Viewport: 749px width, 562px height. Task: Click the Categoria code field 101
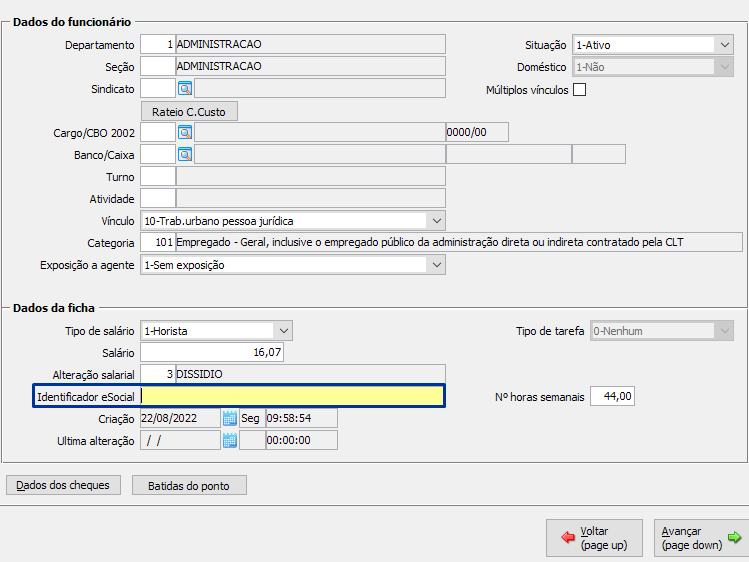click(158, 242)
